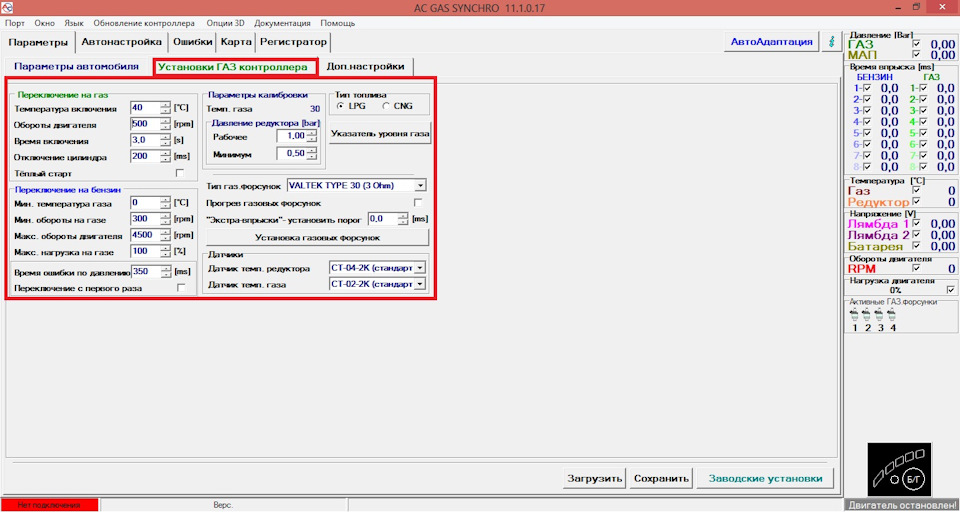Click the Б/Г fuel switch button icon
Viewport: 960px width, 512px height.
[x=915, y=478]
